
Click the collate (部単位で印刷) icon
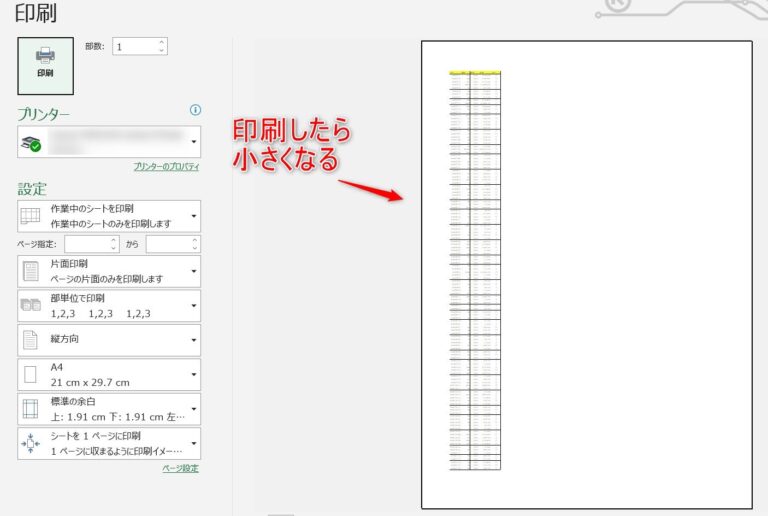(x=30, y=306)
